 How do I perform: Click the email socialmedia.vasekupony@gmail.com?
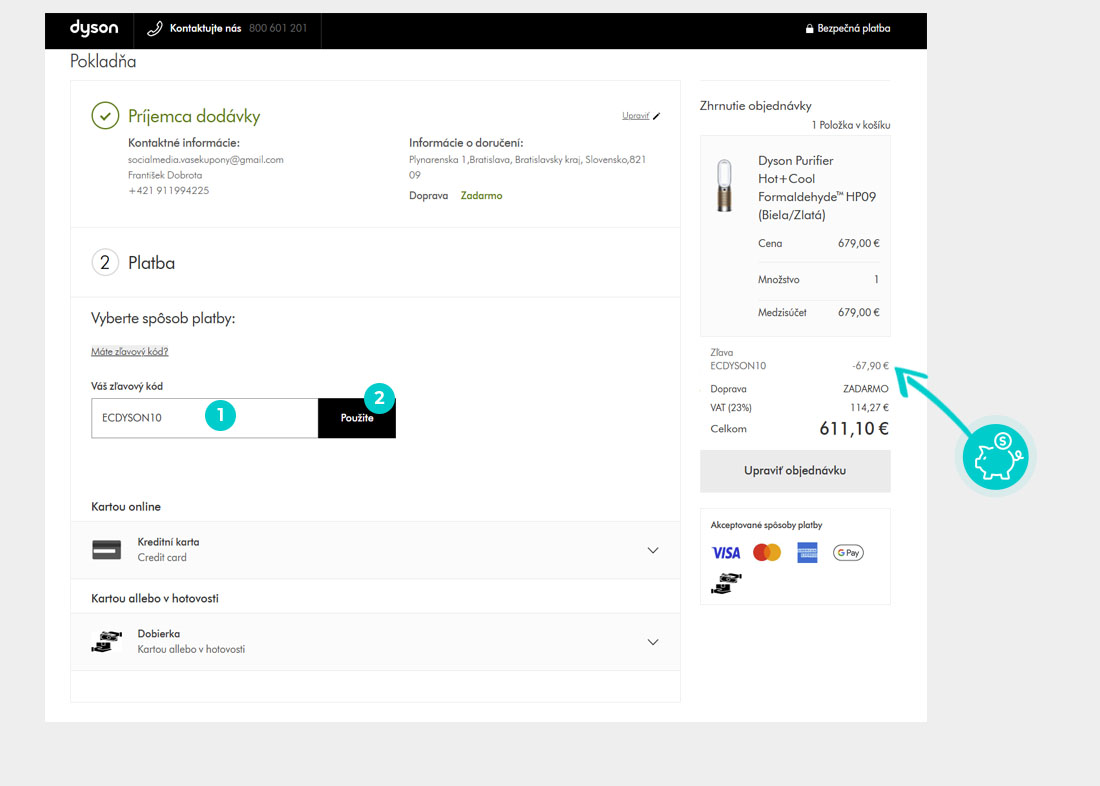[206, 160]
